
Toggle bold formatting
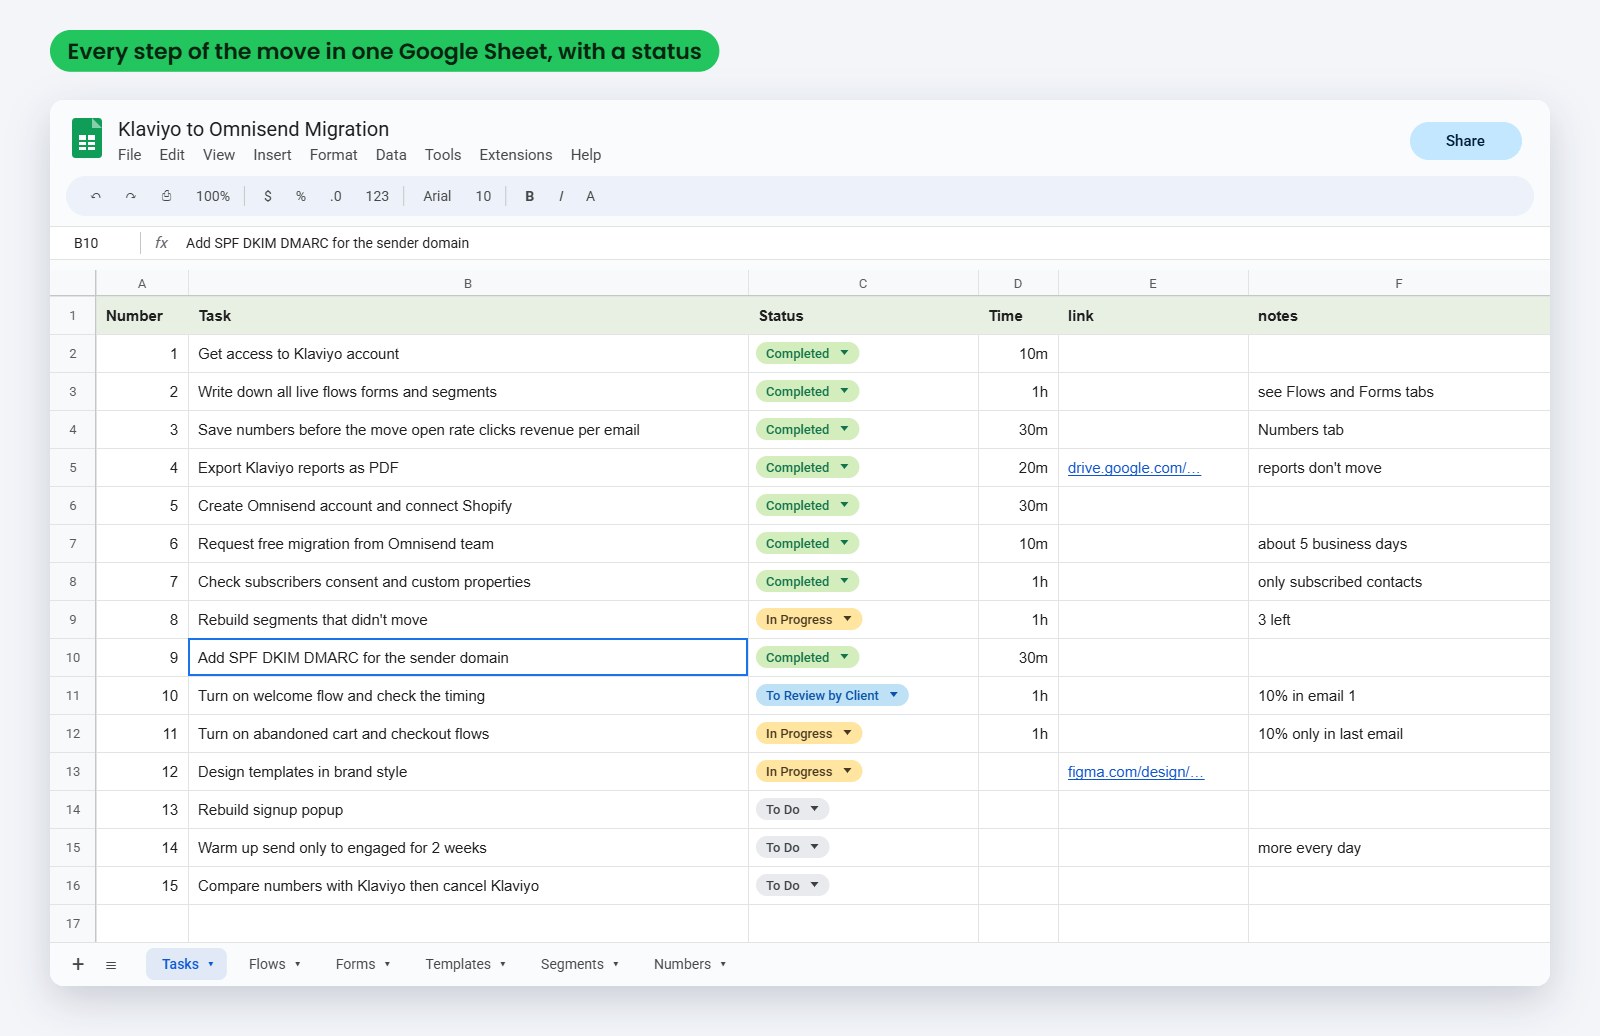point(530,196)
